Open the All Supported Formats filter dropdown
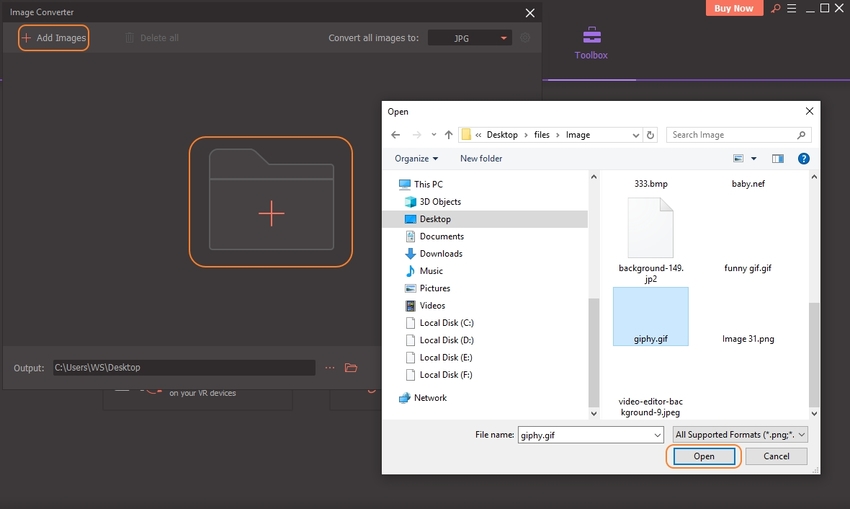 tap(740, 435)
